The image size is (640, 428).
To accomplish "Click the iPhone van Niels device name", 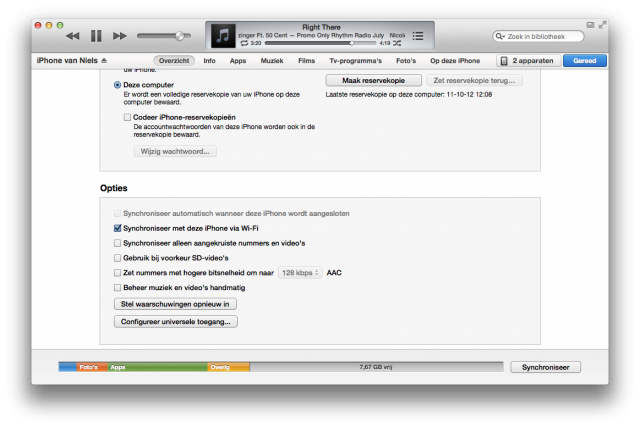I will [x=67, y=60].
